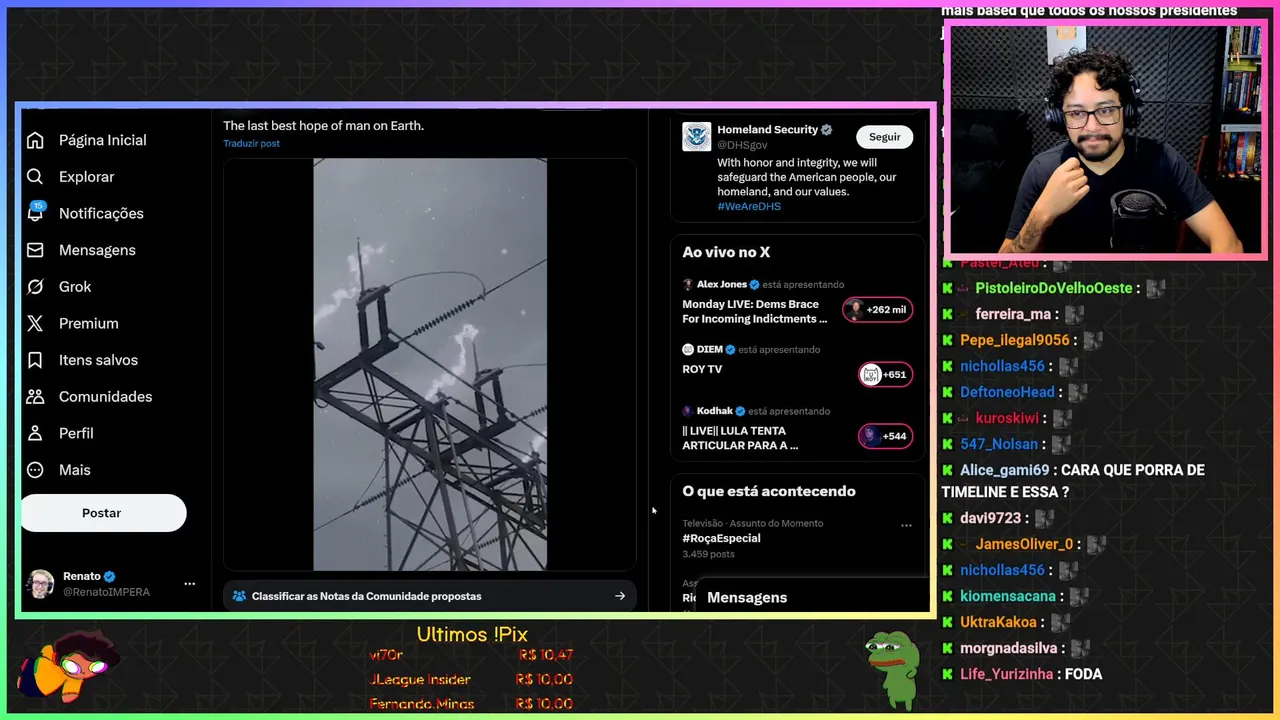This screenshot has width=1280, height=720.
Task: Click the Mais circle icon
Action: coord(35,470)
